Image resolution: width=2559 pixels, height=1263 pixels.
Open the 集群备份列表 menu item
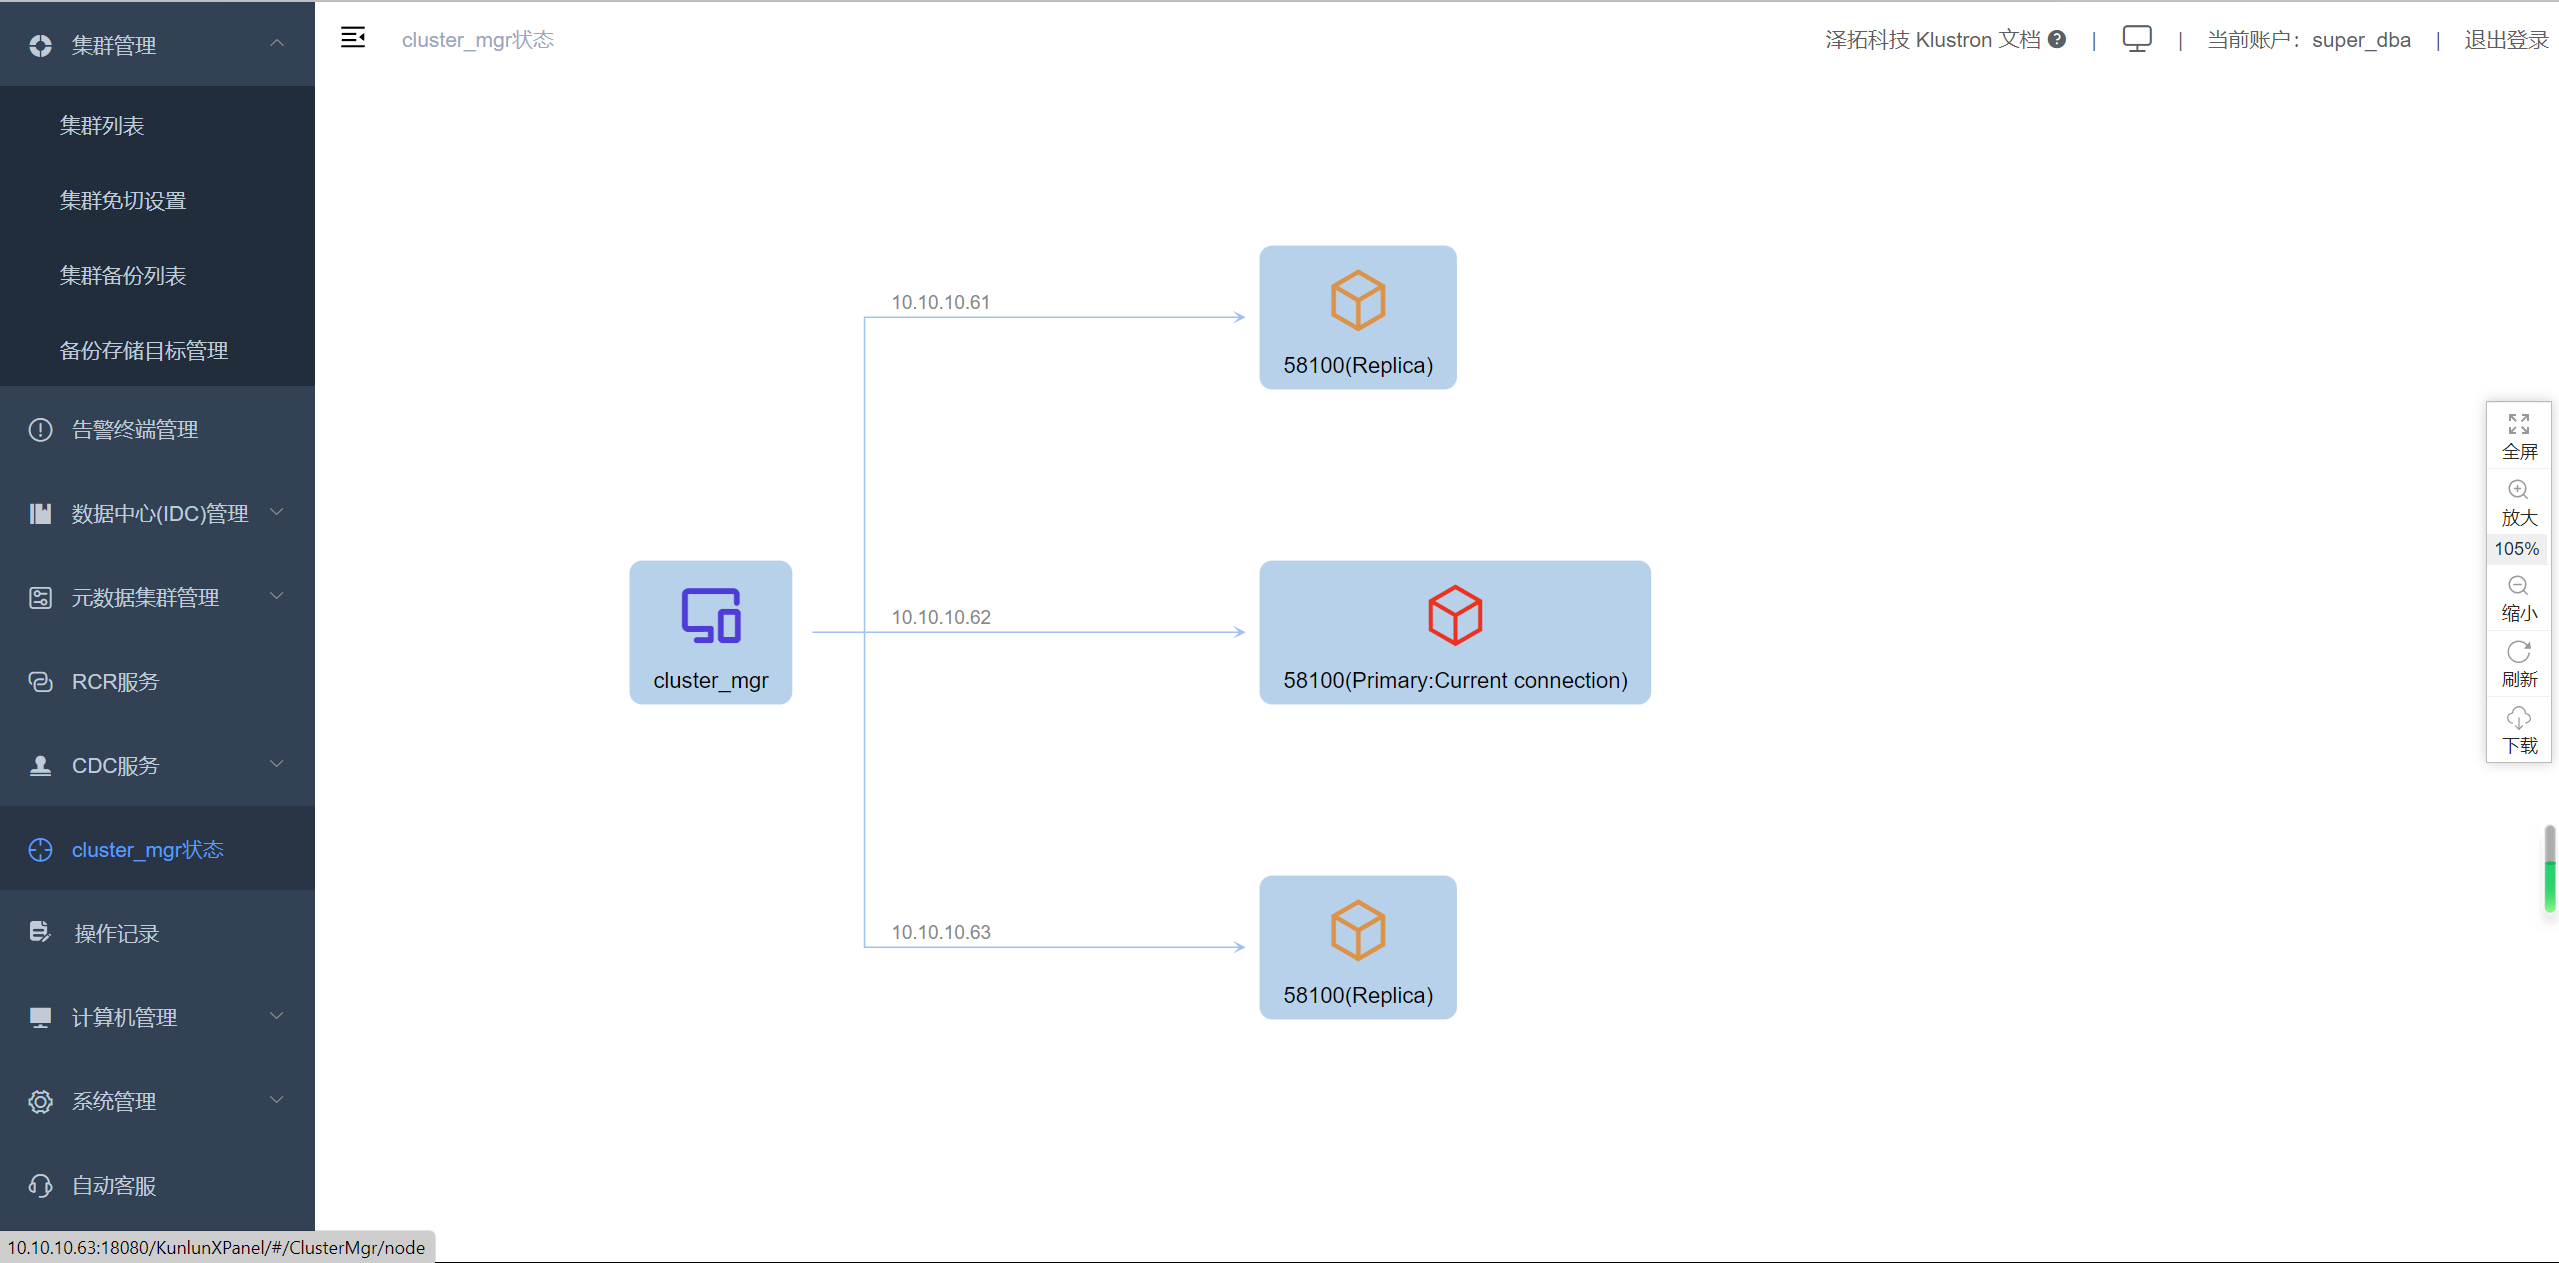[123, 275]
